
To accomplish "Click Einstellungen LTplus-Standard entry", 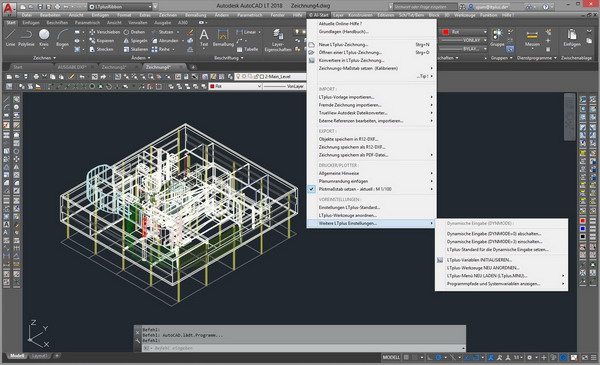I will [371, 207].
